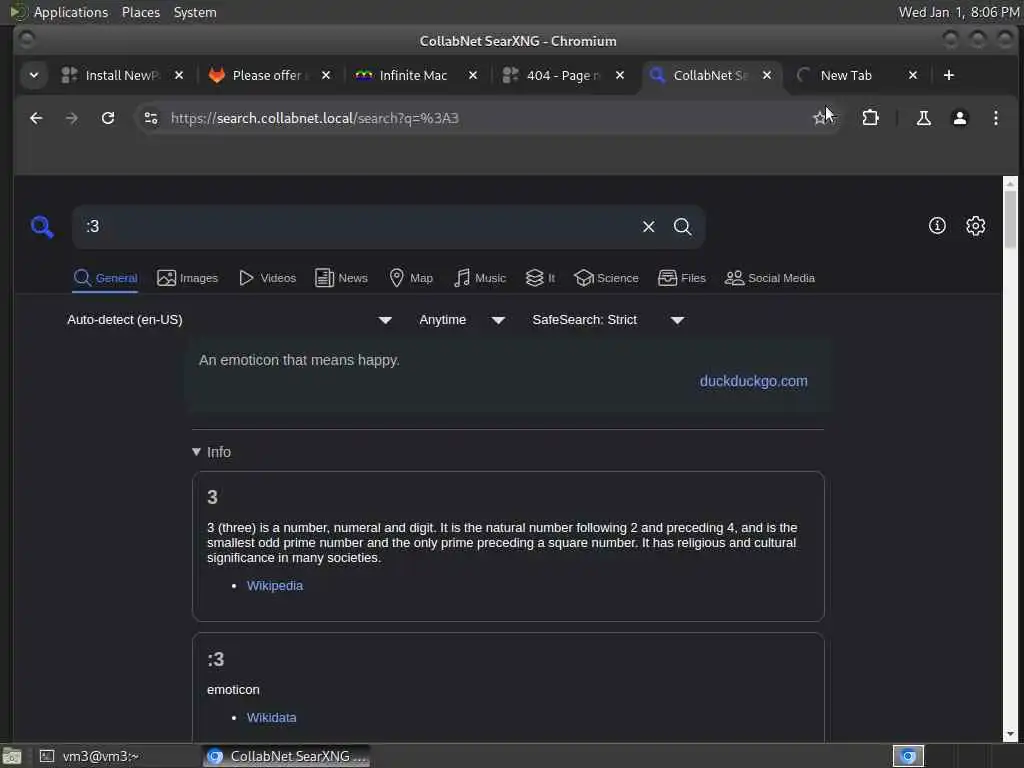The width and height of the screenshot is (1024, 768).
Task: Select the Images search category
Action: (x=187, y=278)
